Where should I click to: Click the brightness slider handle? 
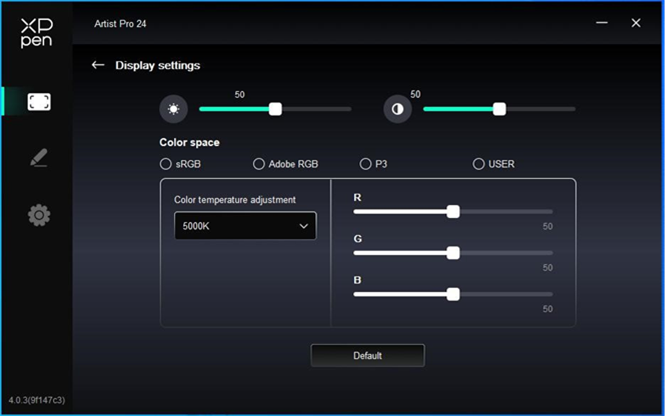pos(276,109)
